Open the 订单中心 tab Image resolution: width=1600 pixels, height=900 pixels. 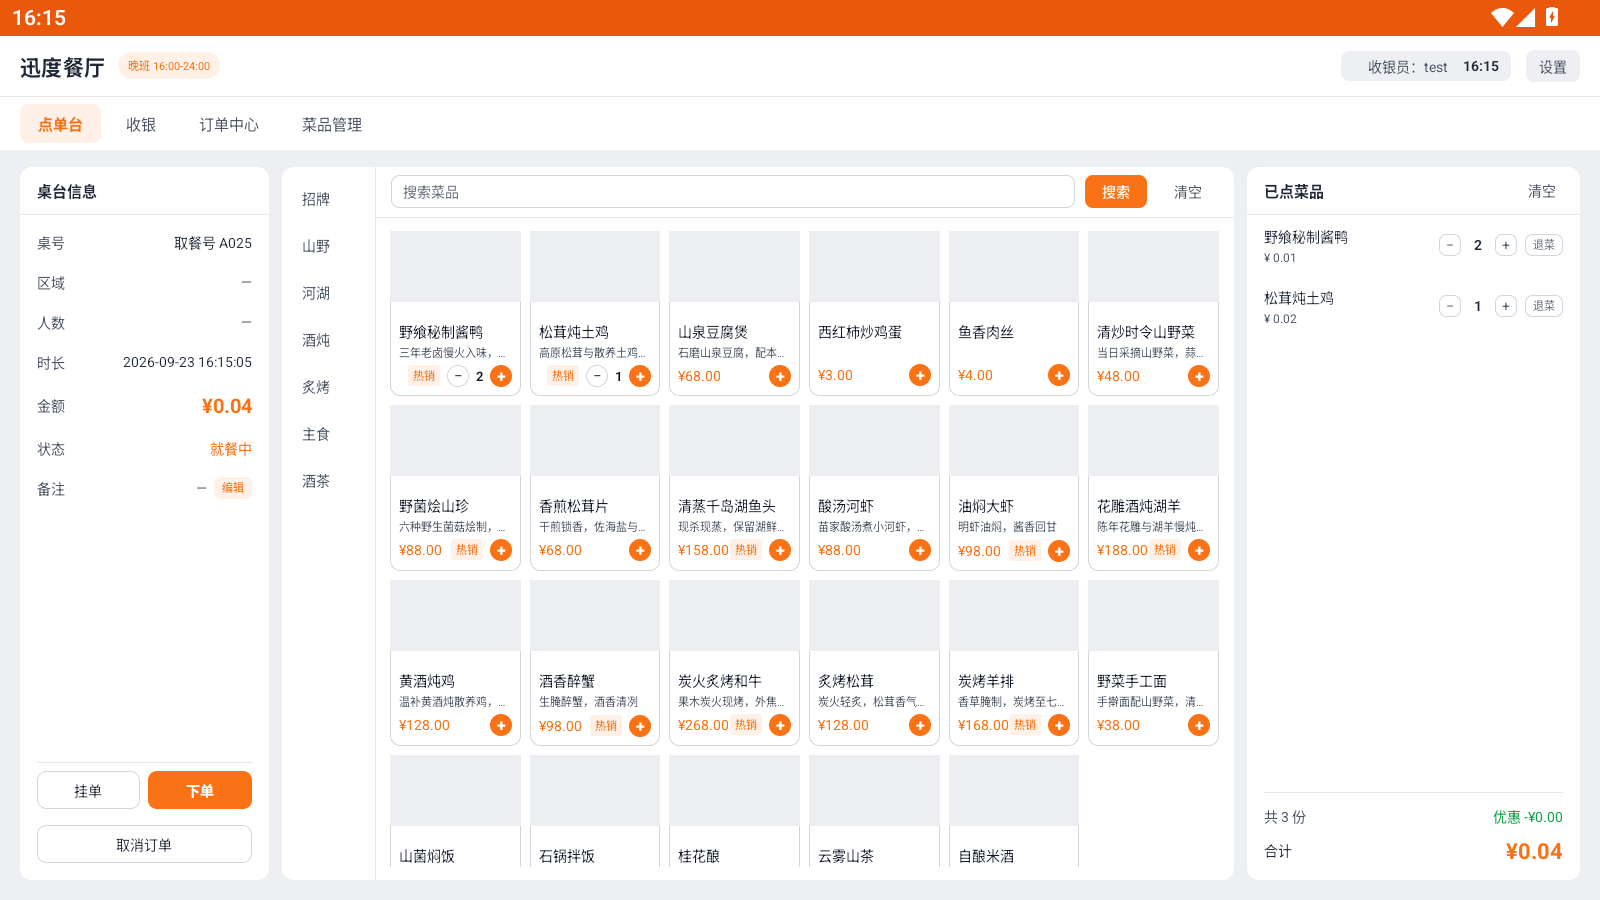pos(229,124)
